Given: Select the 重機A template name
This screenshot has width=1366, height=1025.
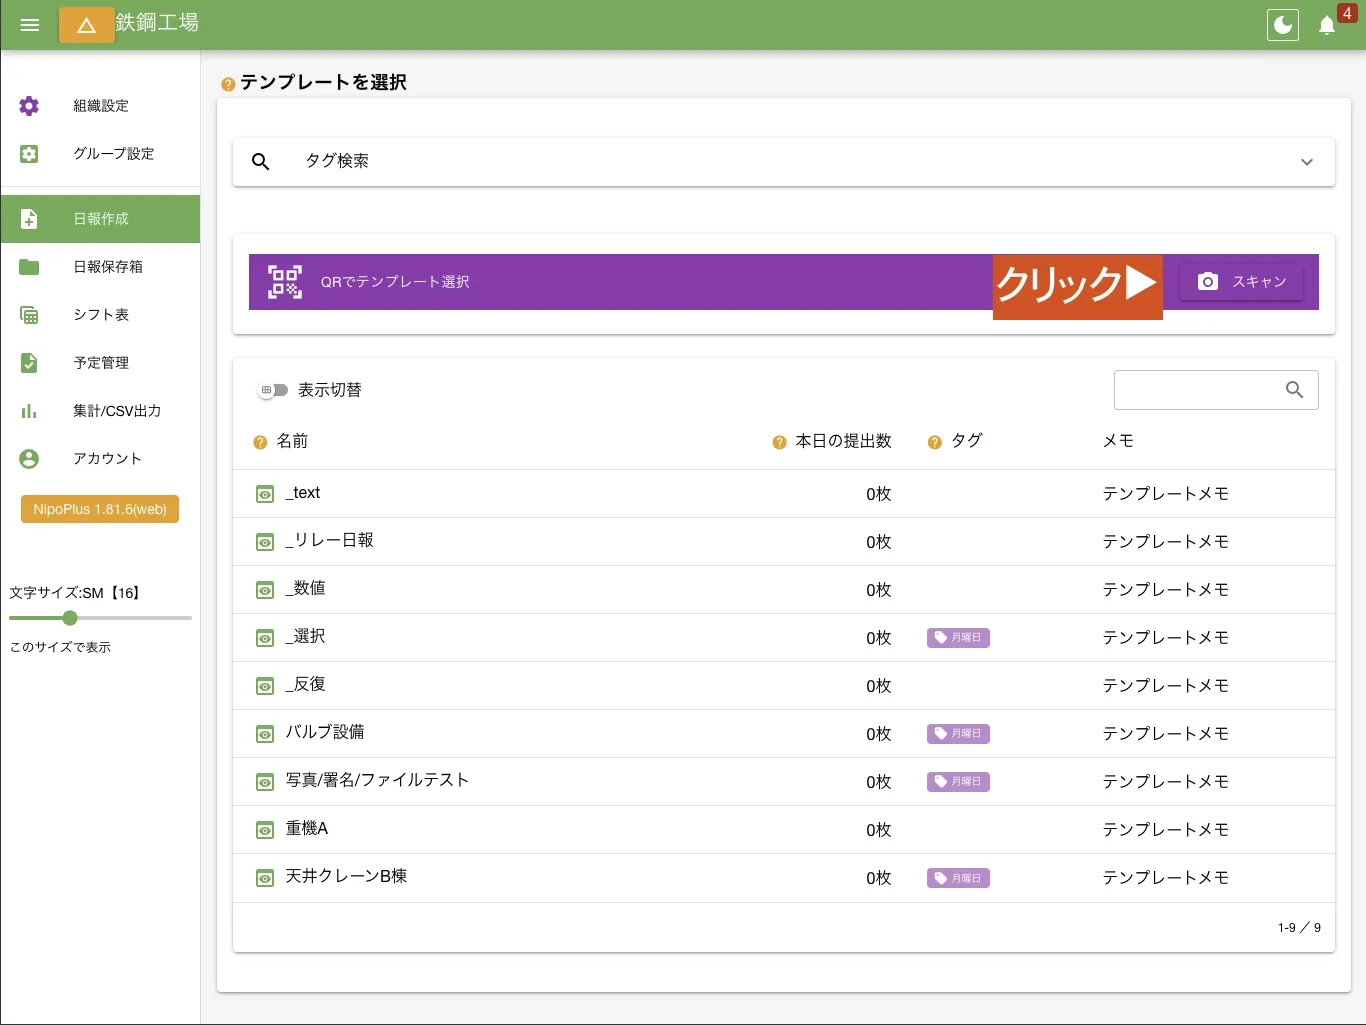Looking at the screenshot, I should tap(307, 828).
